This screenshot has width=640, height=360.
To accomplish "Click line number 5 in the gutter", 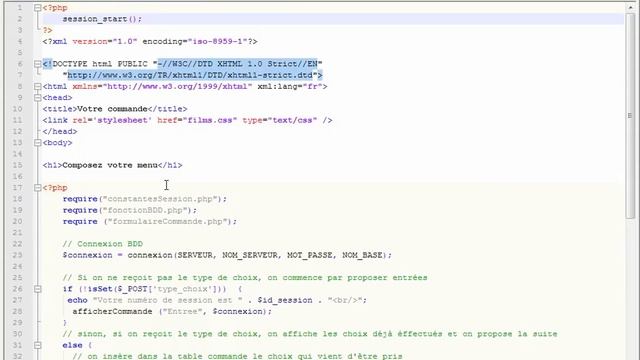I will pos(20,53).
